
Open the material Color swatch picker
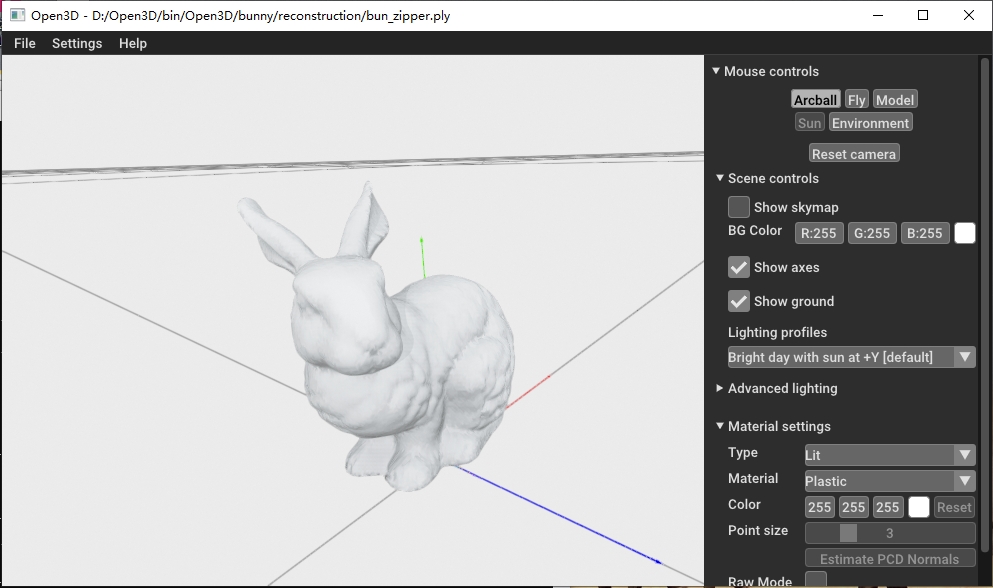point(919,507)
